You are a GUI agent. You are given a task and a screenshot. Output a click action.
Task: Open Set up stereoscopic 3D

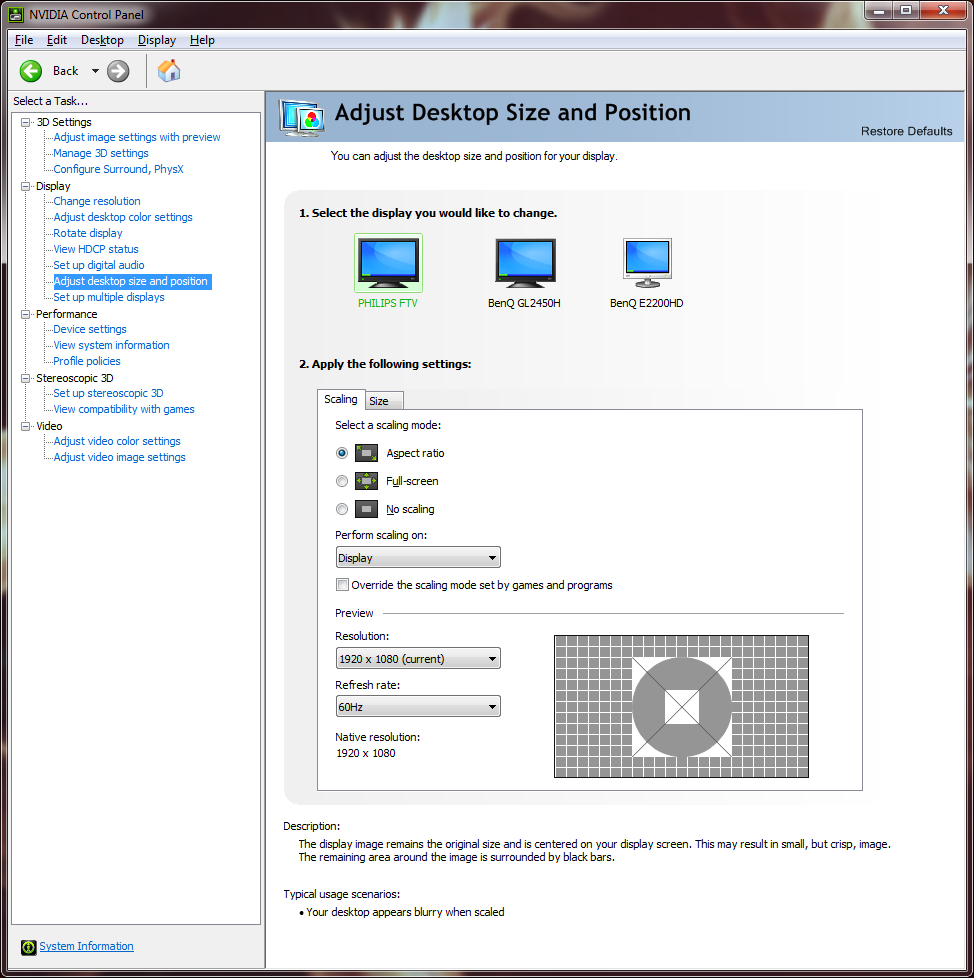click(x=108, y=394)
